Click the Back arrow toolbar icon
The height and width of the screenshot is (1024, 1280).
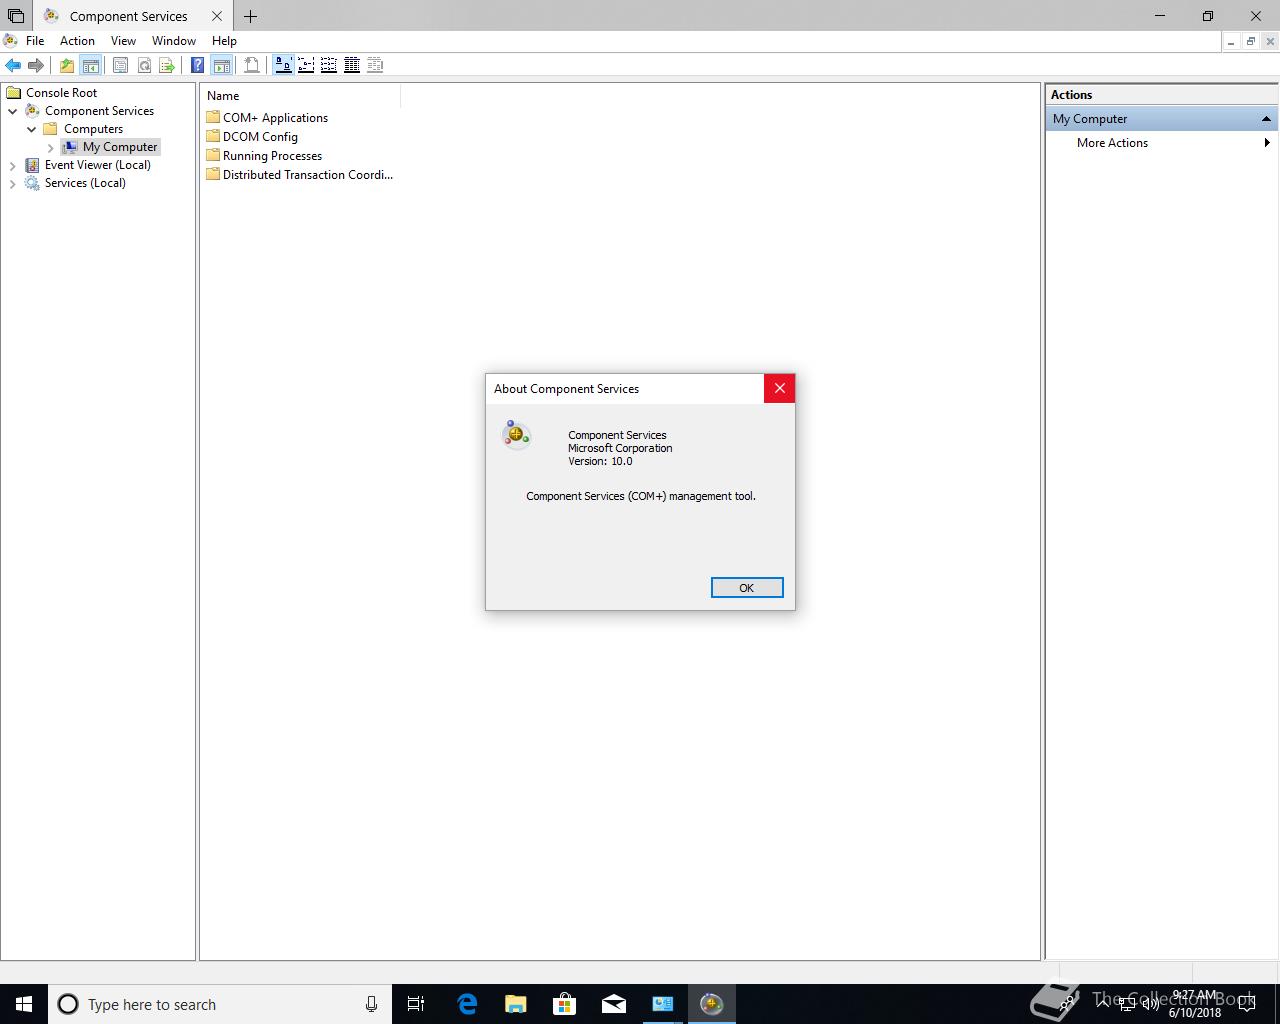pyautogui.click(x=13, y=65)
